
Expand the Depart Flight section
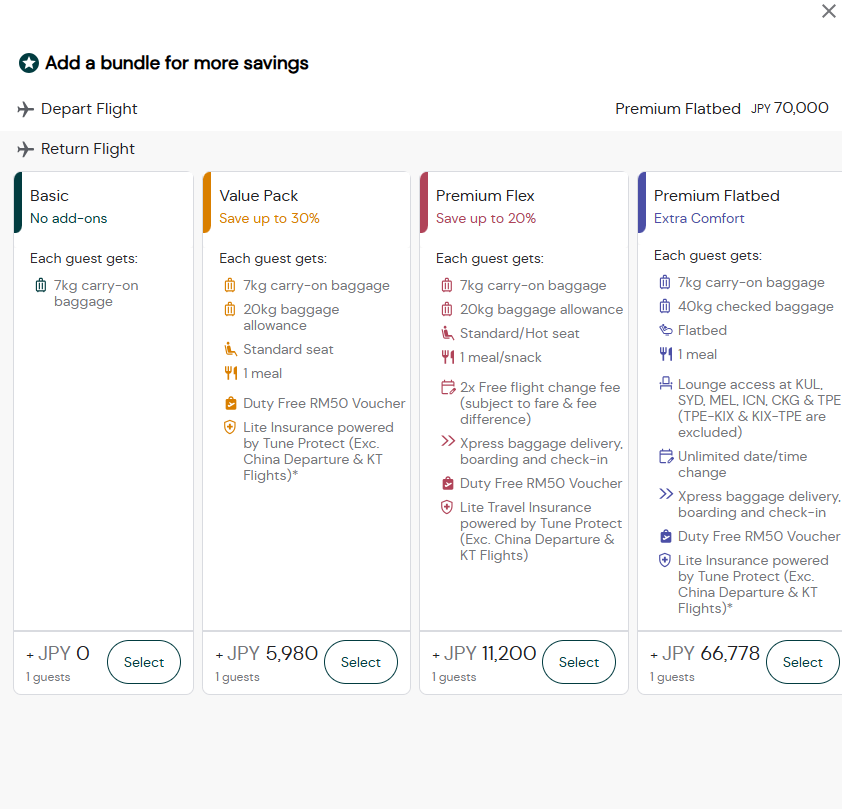tap(89, 109)
